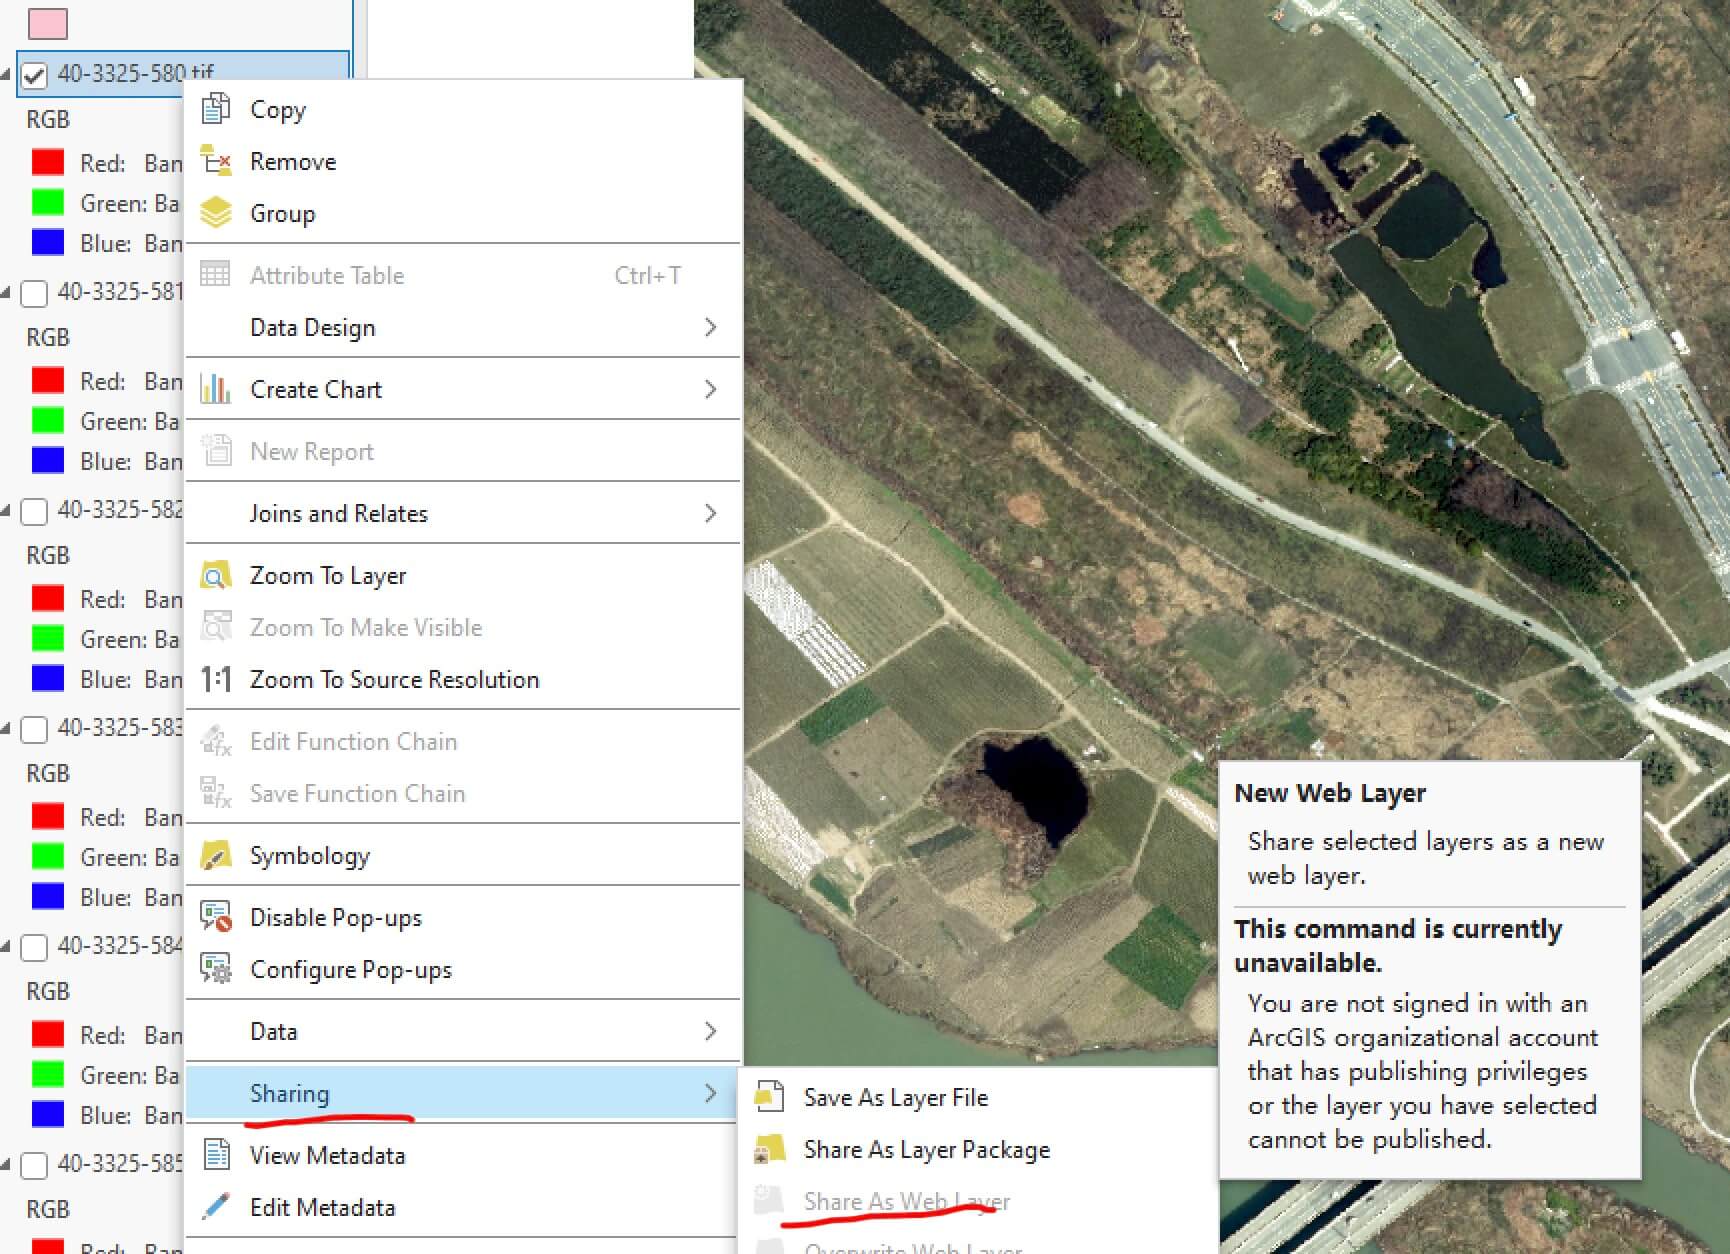Click the Share As Layer Package icon
This screenshot has width=1730, height=1254.
point(768,1149)
